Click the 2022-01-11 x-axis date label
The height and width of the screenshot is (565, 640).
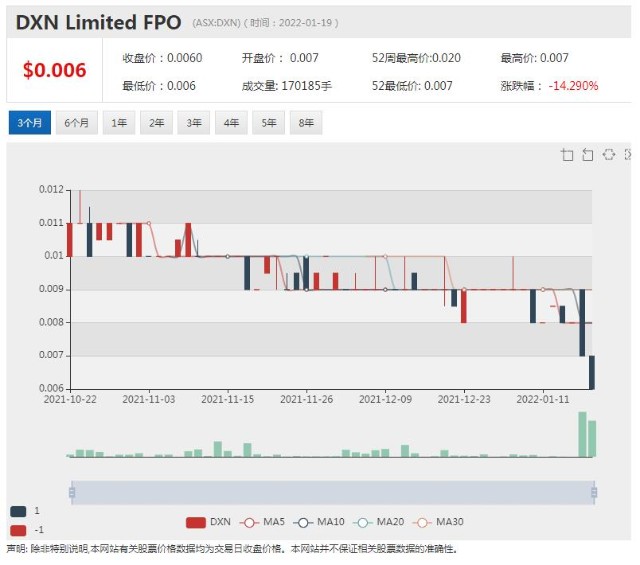(x=543, y=399)
